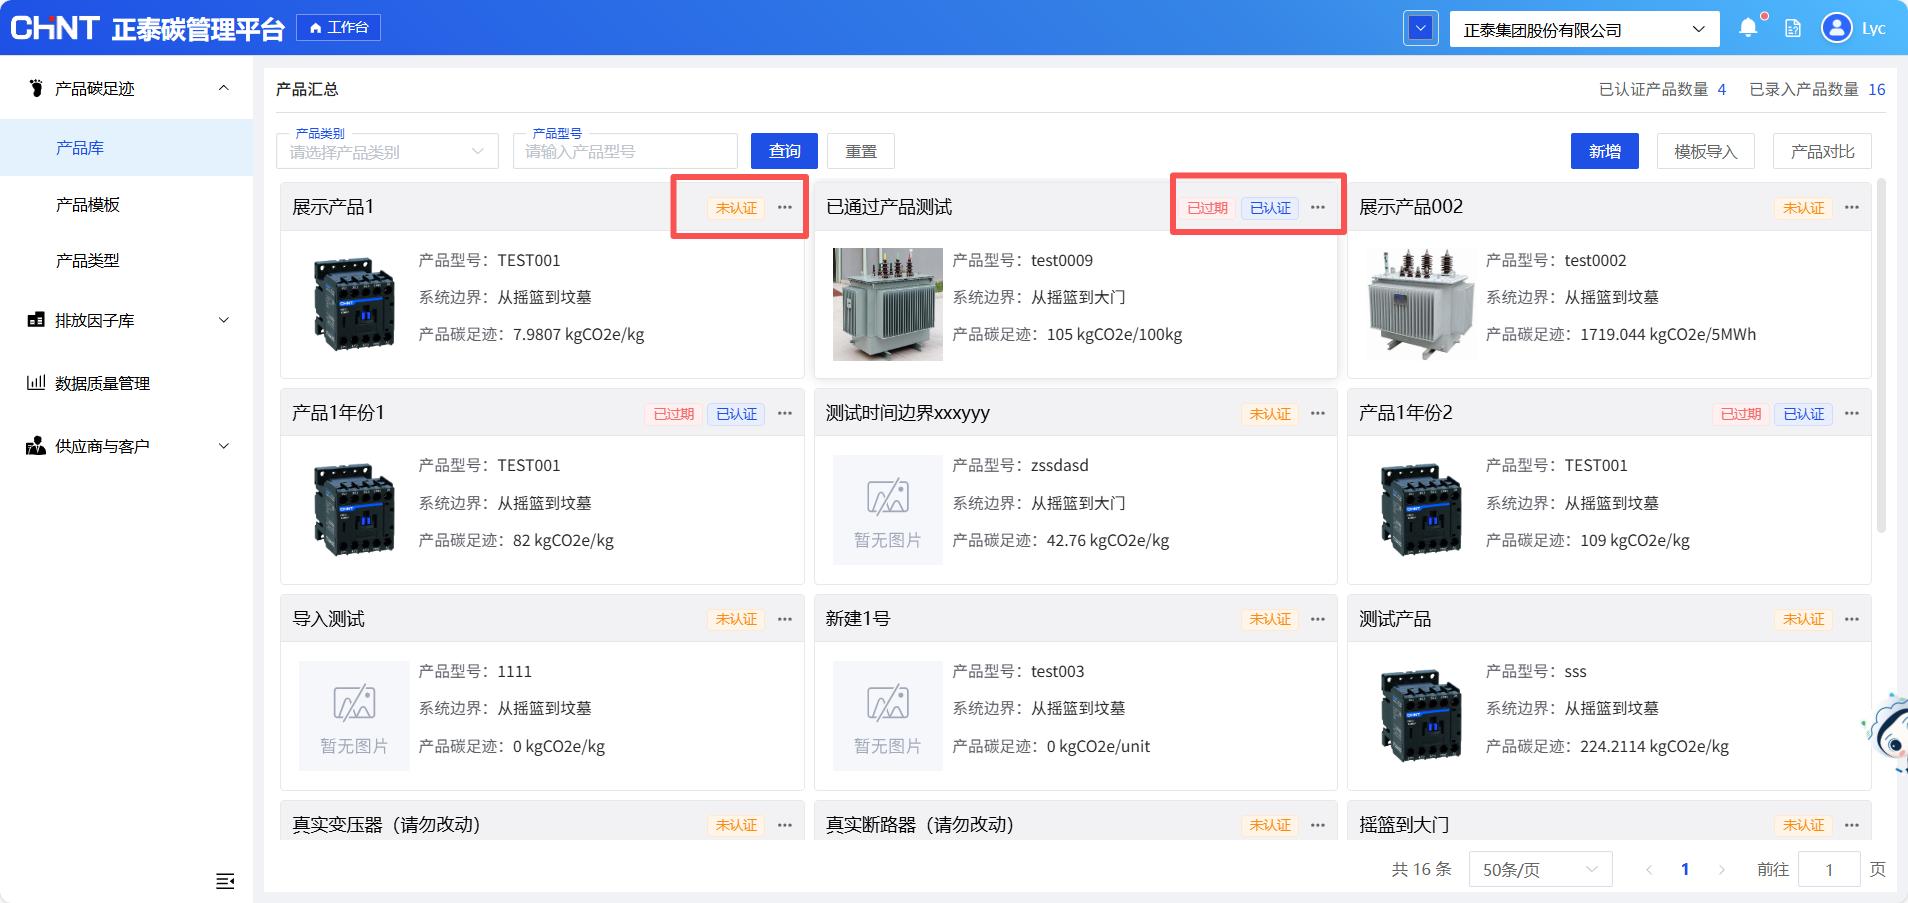The height and width of the screenshot is (903, 1908).
Task: Open the user avatar icon for Lyc
Action: click(1836, 28)
